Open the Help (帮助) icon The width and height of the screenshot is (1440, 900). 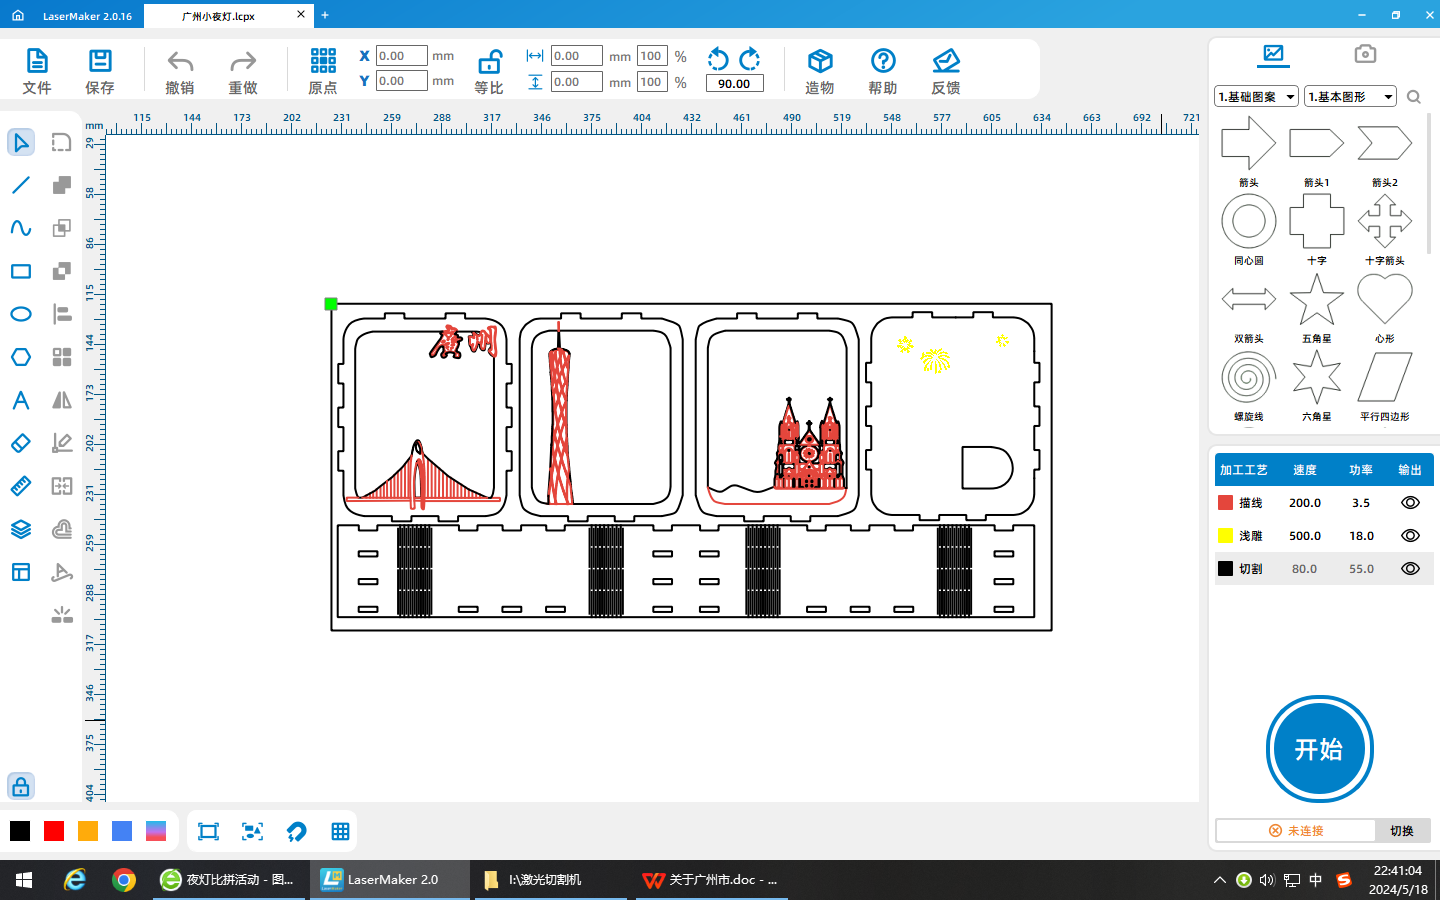coord(883,62)
